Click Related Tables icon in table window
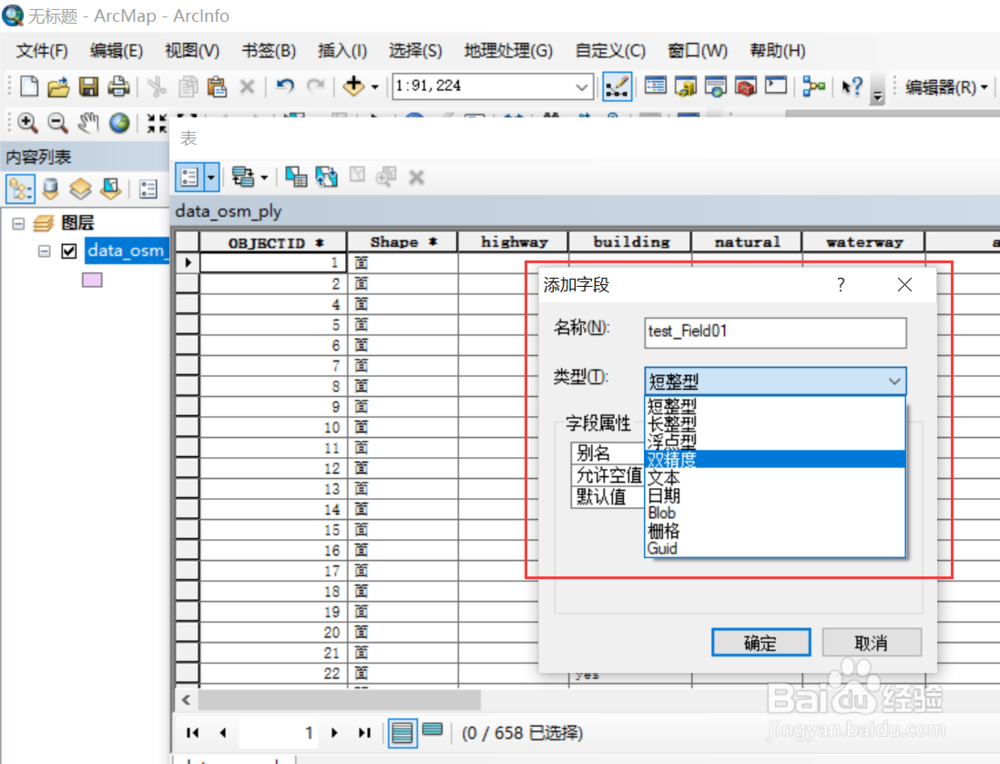The image size is (1000, 764). pyautogui.click(x=244, y=177)
